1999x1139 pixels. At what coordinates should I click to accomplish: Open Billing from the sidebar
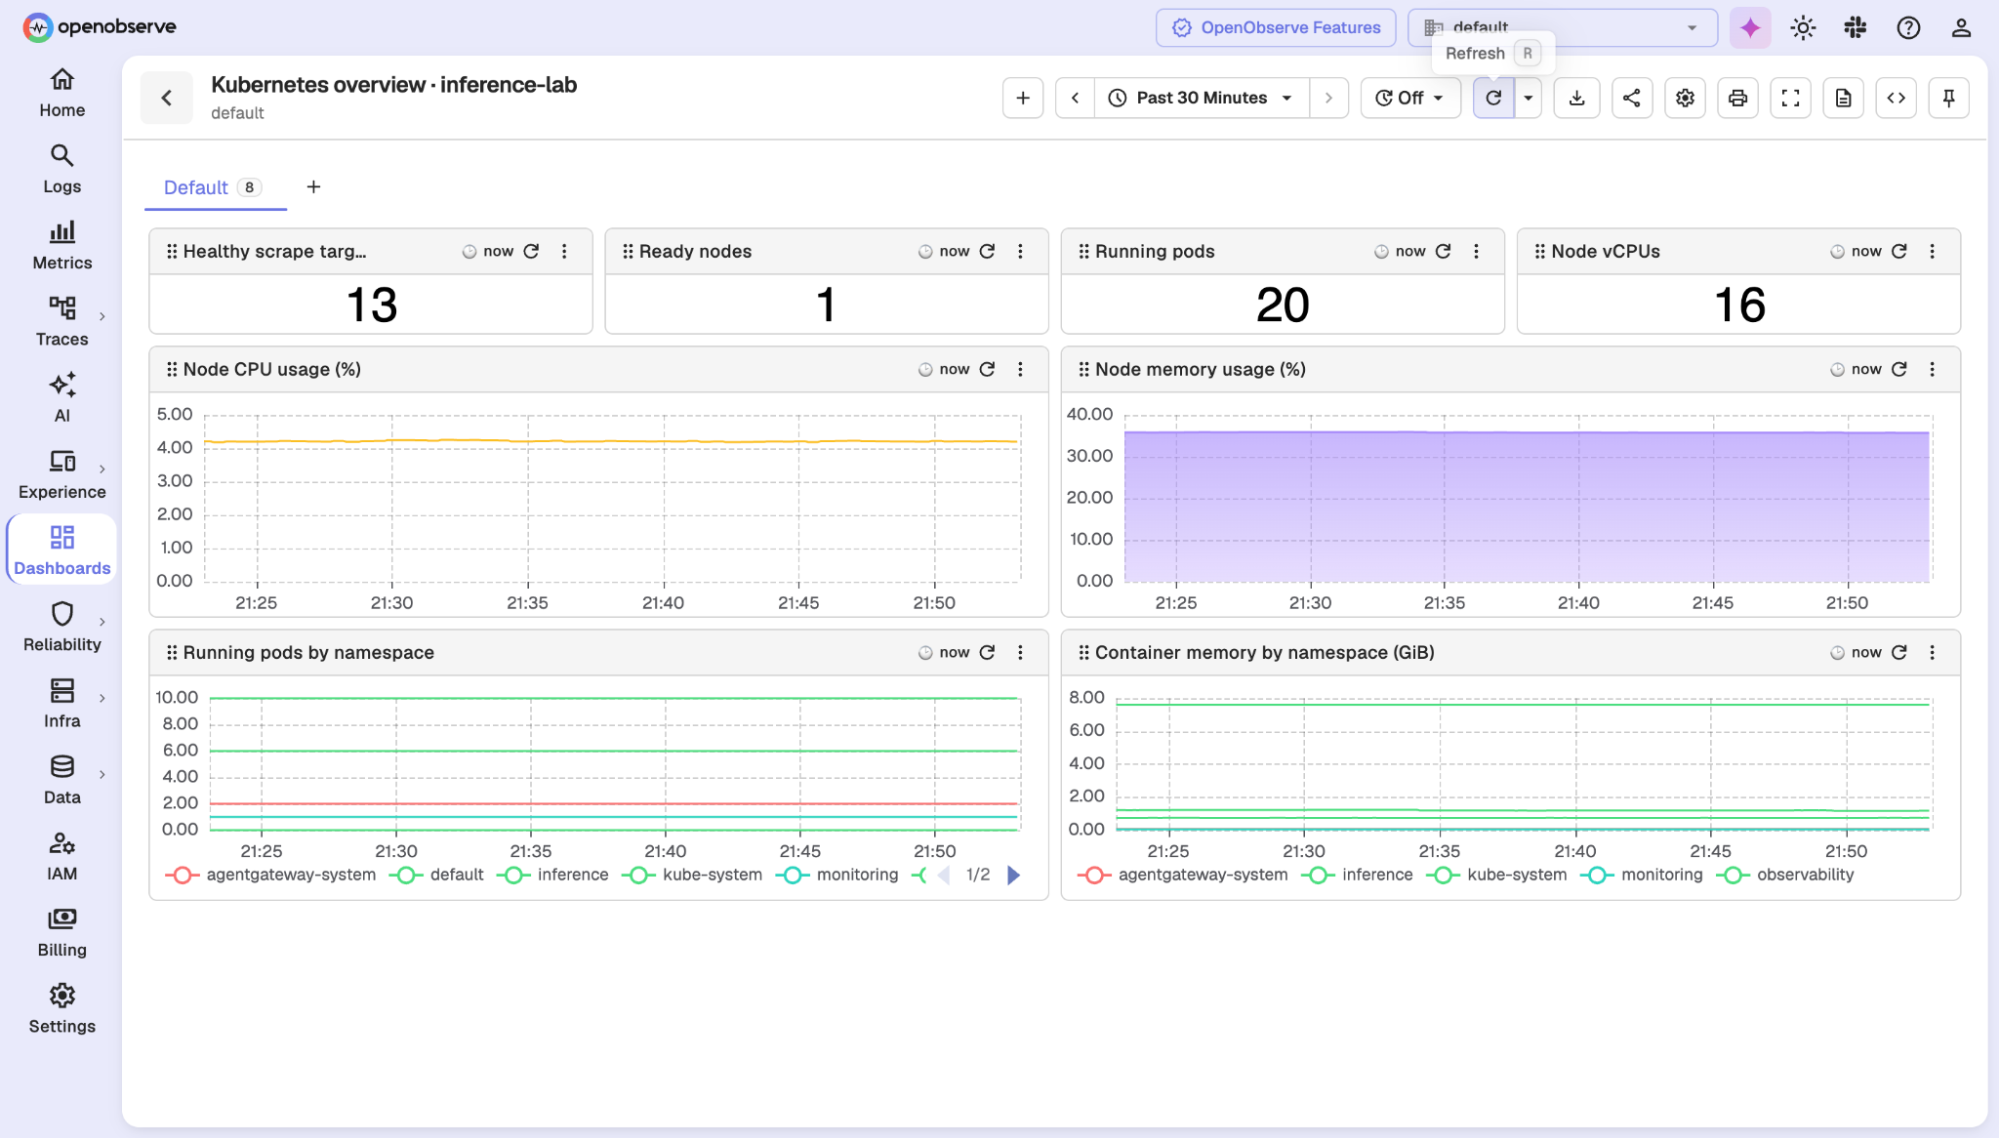coord(62,932)
